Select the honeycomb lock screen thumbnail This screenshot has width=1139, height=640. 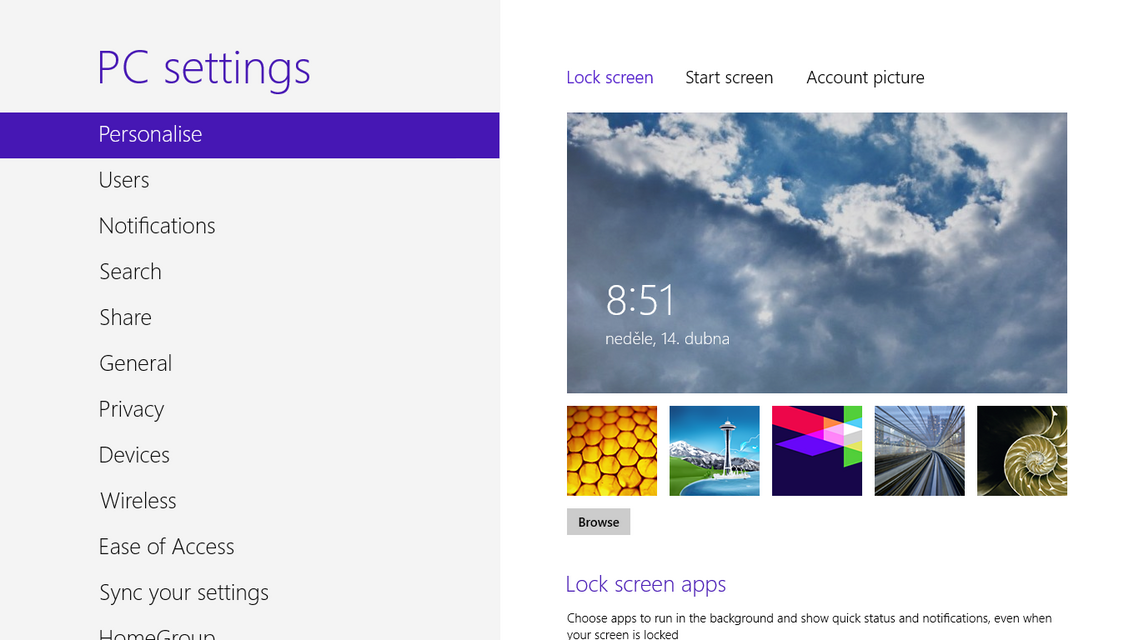tap(611, 451)
